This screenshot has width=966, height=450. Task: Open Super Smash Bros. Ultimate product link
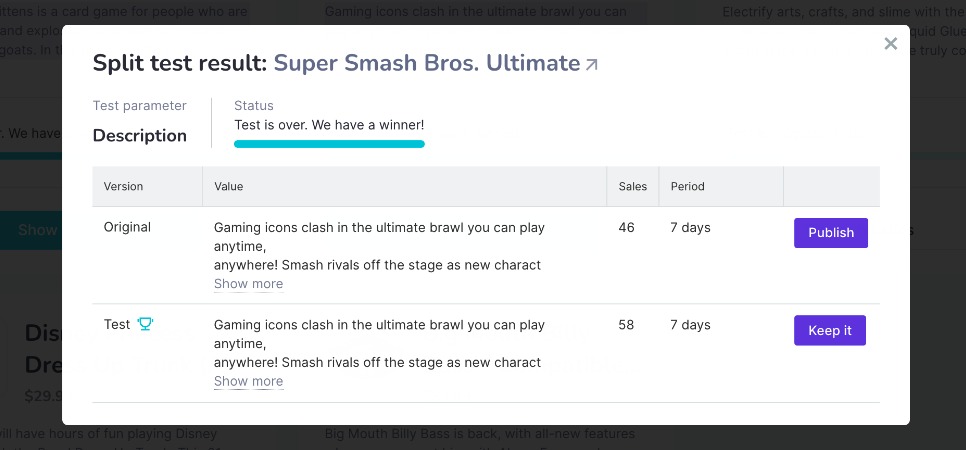pos(427,63)
